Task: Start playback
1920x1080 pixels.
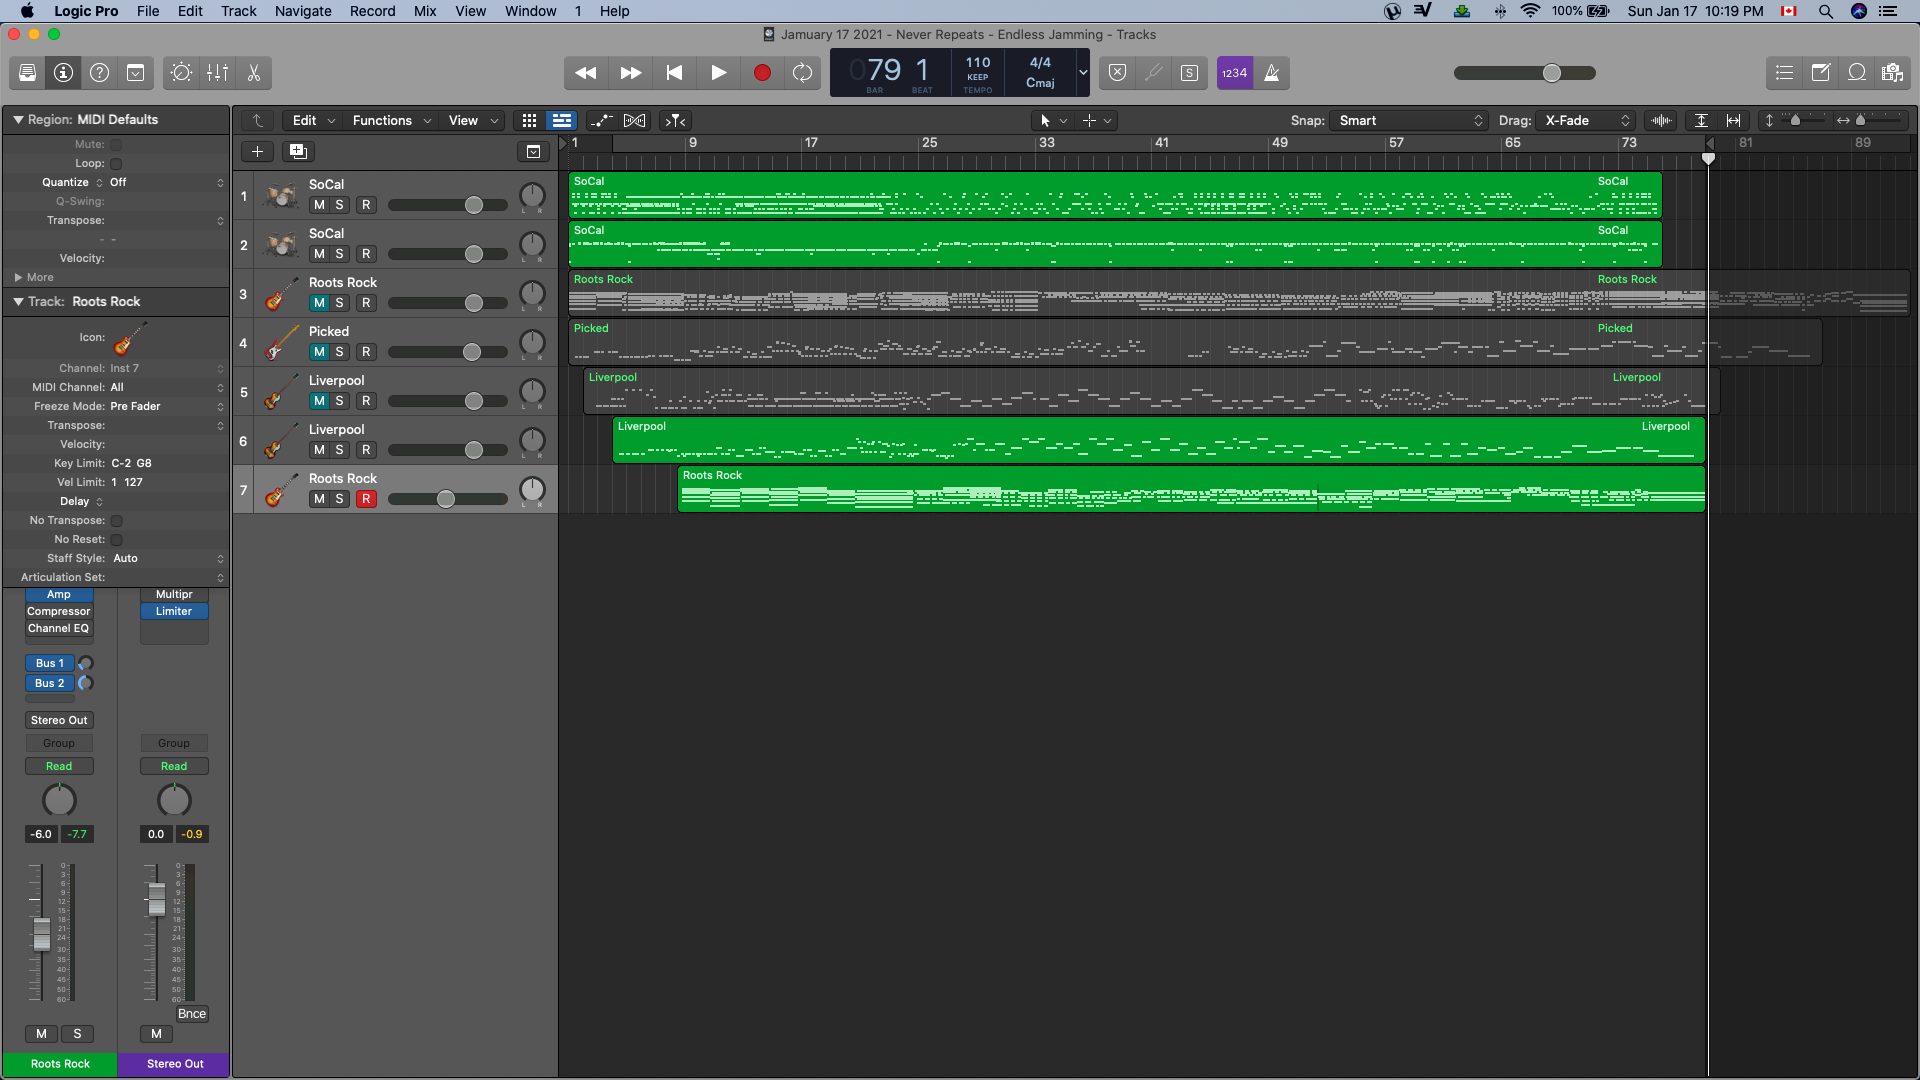Action: coord(718,73)
